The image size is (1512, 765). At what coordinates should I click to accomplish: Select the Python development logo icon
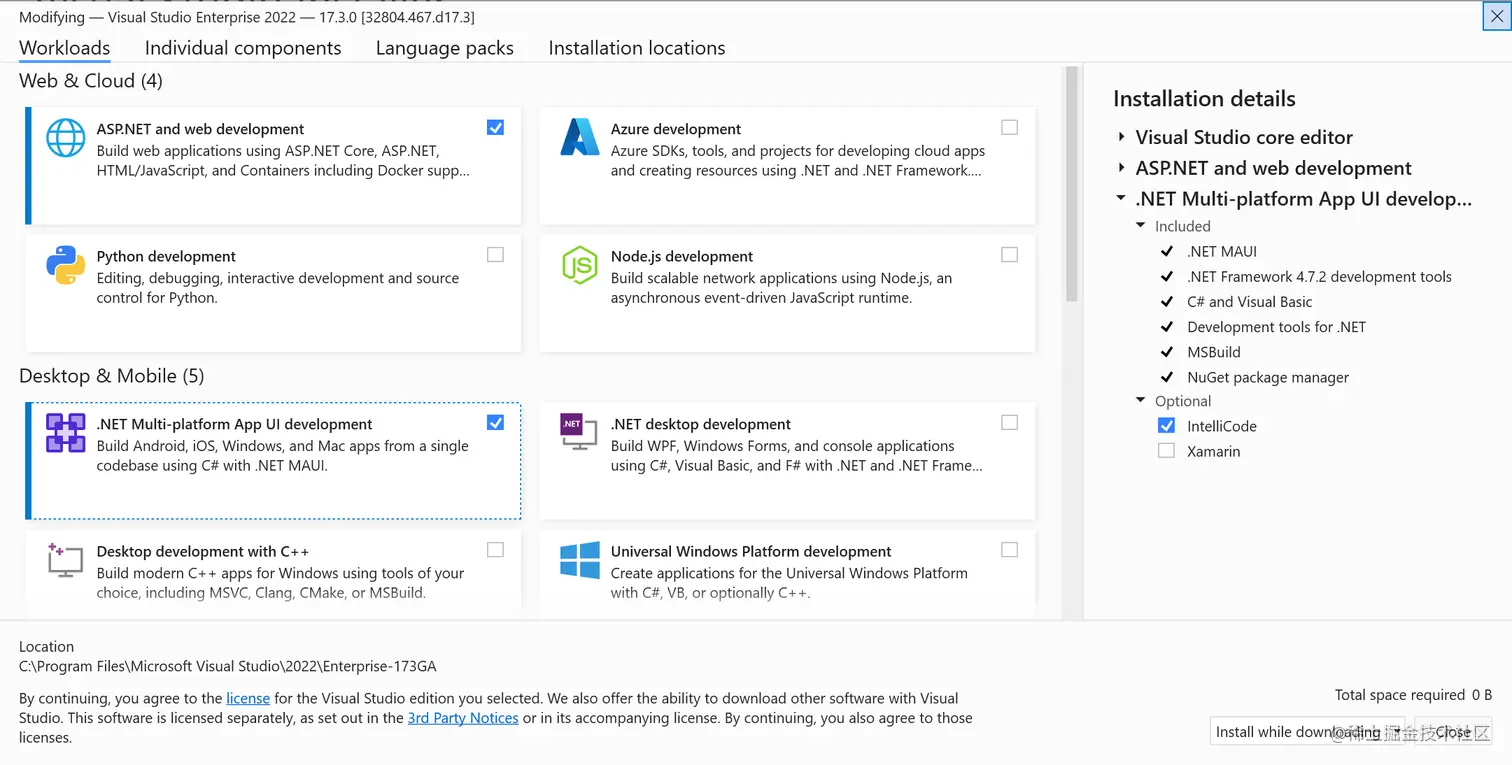pyautogui.click(x=65, y=265)
